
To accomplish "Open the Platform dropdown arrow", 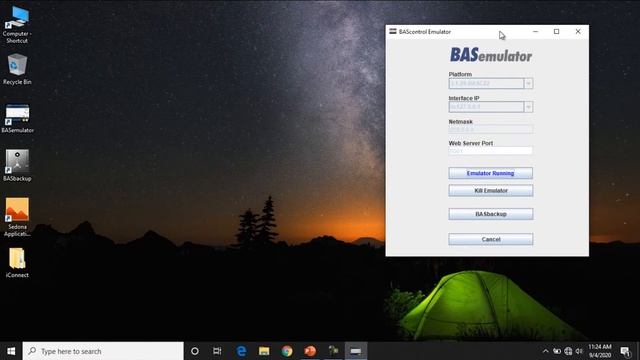I will (x=529, y=83).
